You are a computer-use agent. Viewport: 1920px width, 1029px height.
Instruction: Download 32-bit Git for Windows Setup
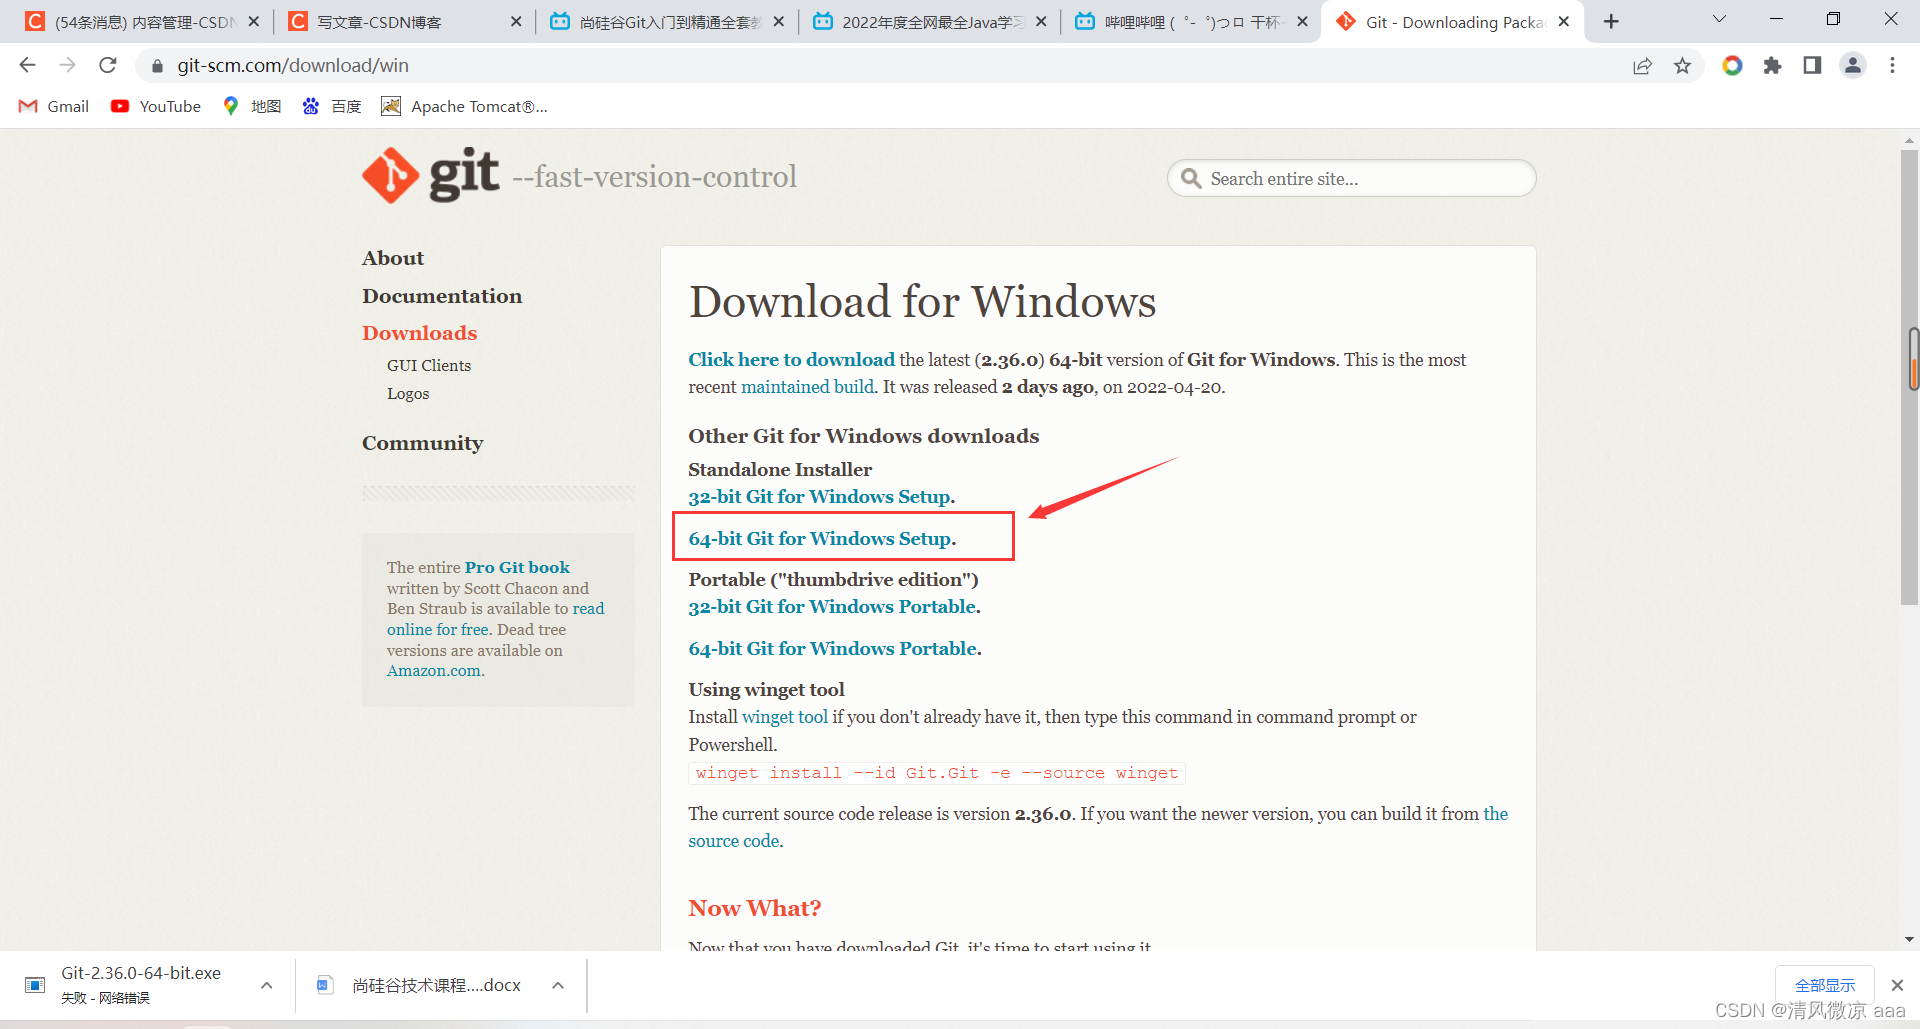click(x=821, y=497)
